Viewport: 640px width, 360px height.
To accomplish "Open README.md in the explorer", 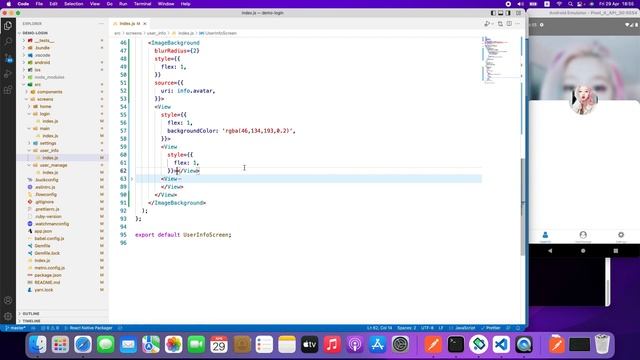I will point(47,282).
